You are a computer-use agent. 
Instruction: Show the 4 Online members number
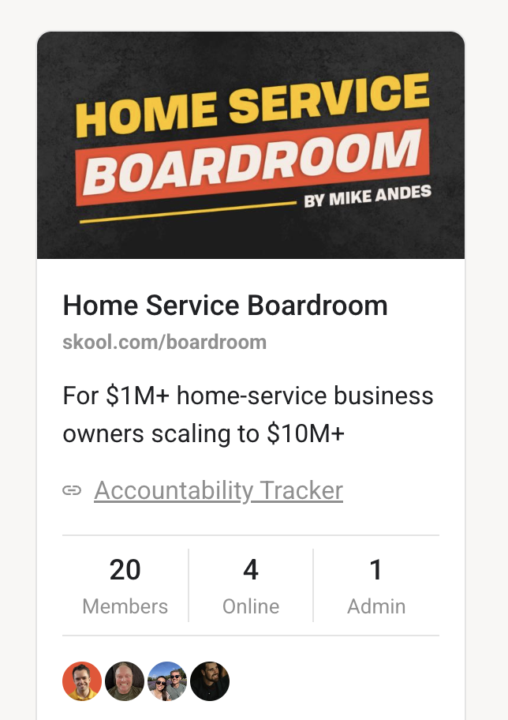click(x=251, y=570)
